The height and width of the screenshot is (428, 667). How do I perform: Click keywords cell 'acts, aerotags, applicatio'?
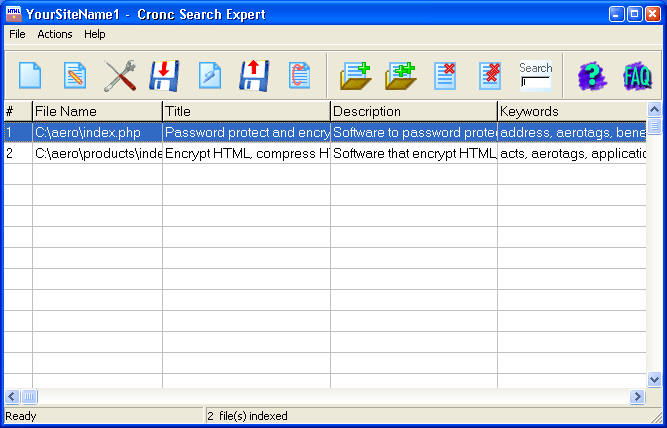tap(572, 153)
